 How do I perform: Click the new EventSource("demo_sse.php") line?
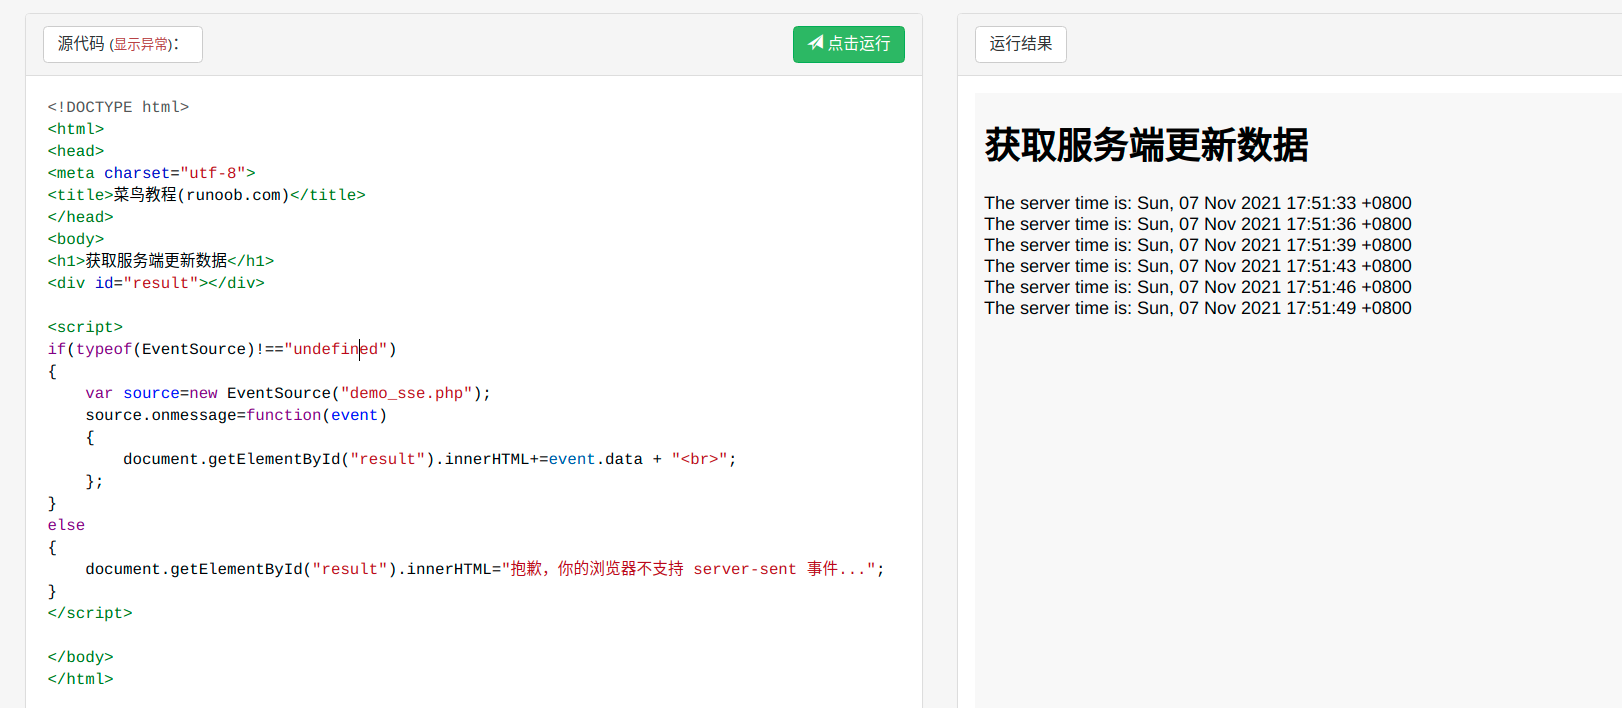pyautogui.click(x=288, y=393)
